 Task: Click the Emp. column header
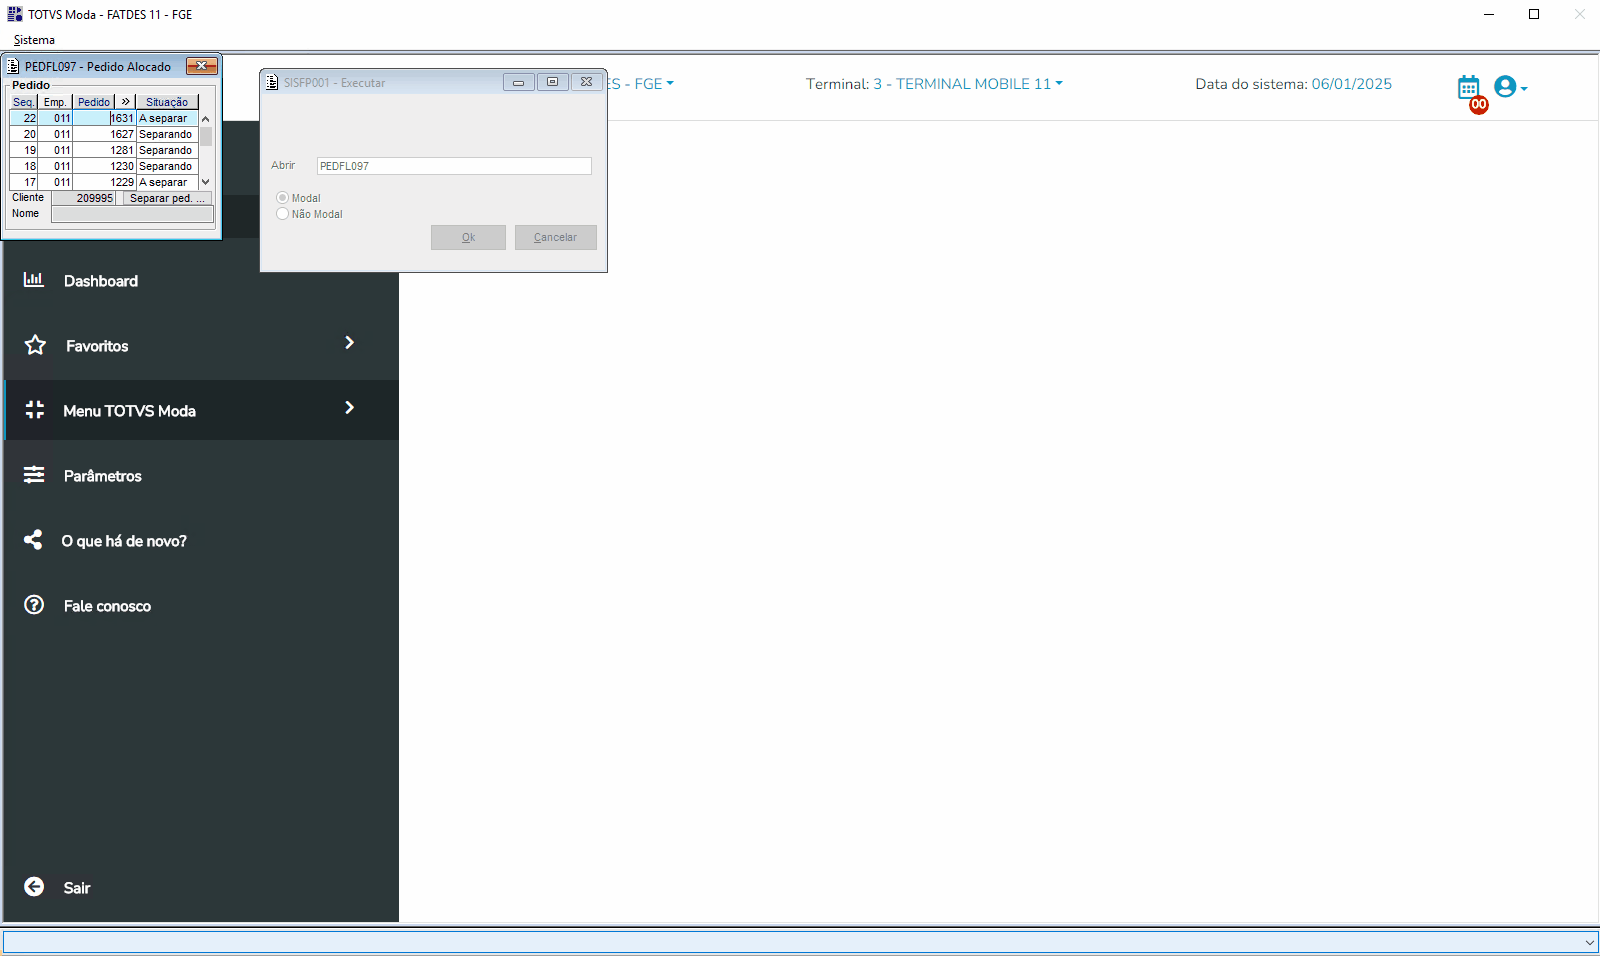pyautogui.click(x=55, y=102)
